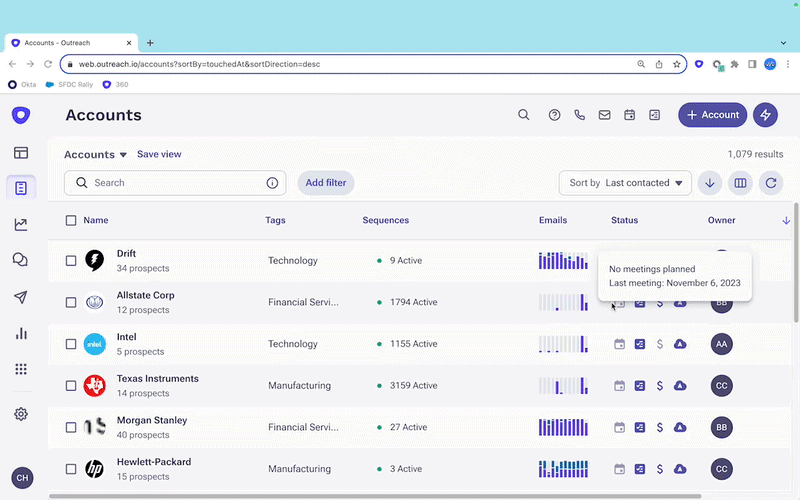Open the email envelope icon in header
Screen dimensions: 800x500
[x=605, y=115]
